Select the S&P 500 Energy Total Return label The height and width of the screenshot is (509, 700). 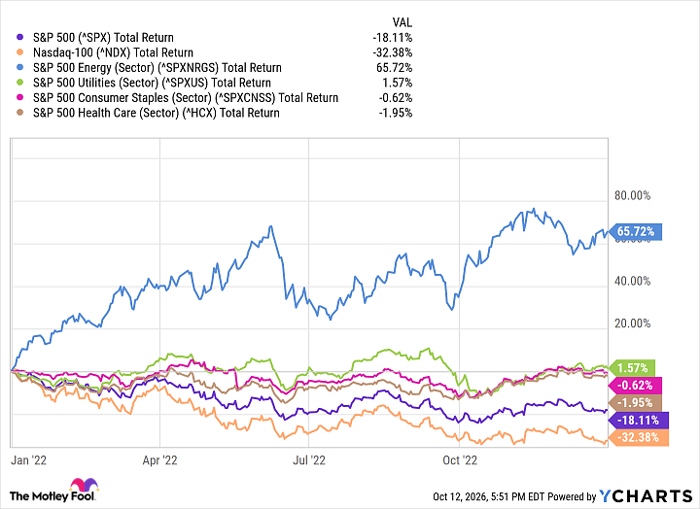tap(157, 68)
